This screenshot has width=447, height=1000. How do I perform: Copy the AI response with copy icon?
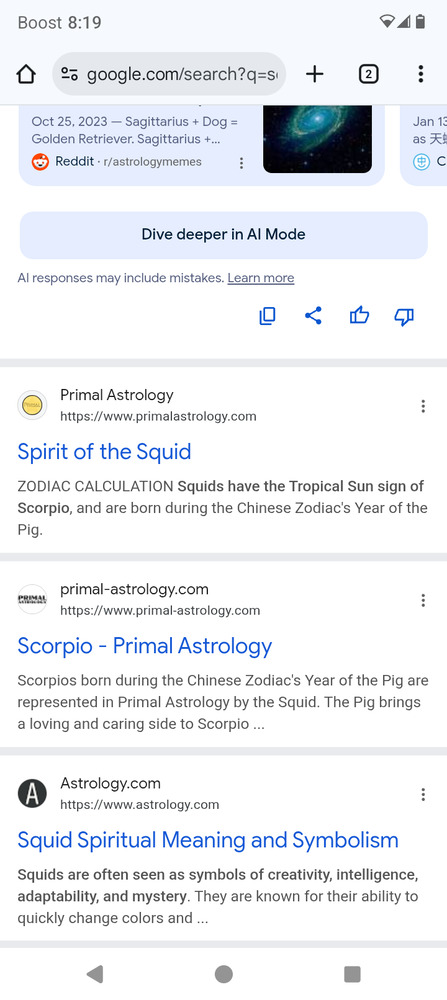click(267, 316)
